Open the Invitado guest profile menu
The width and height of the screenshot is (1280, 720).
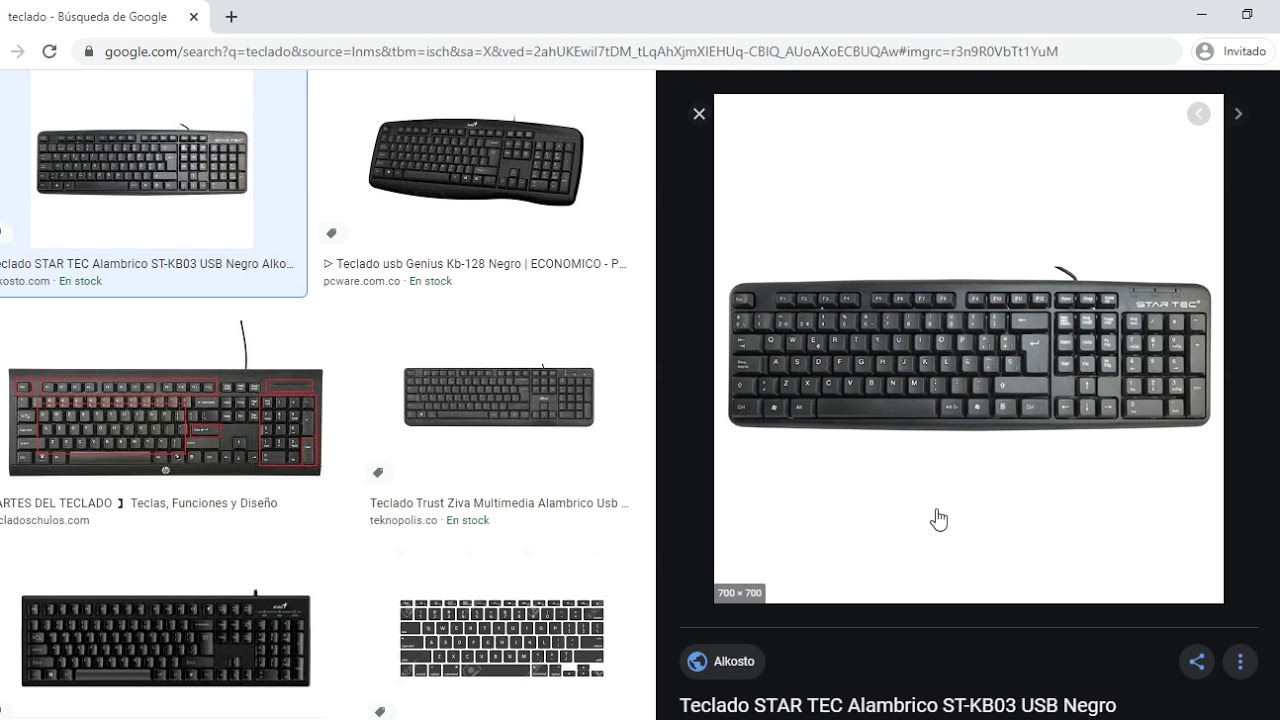click(x=1231, y=51)
